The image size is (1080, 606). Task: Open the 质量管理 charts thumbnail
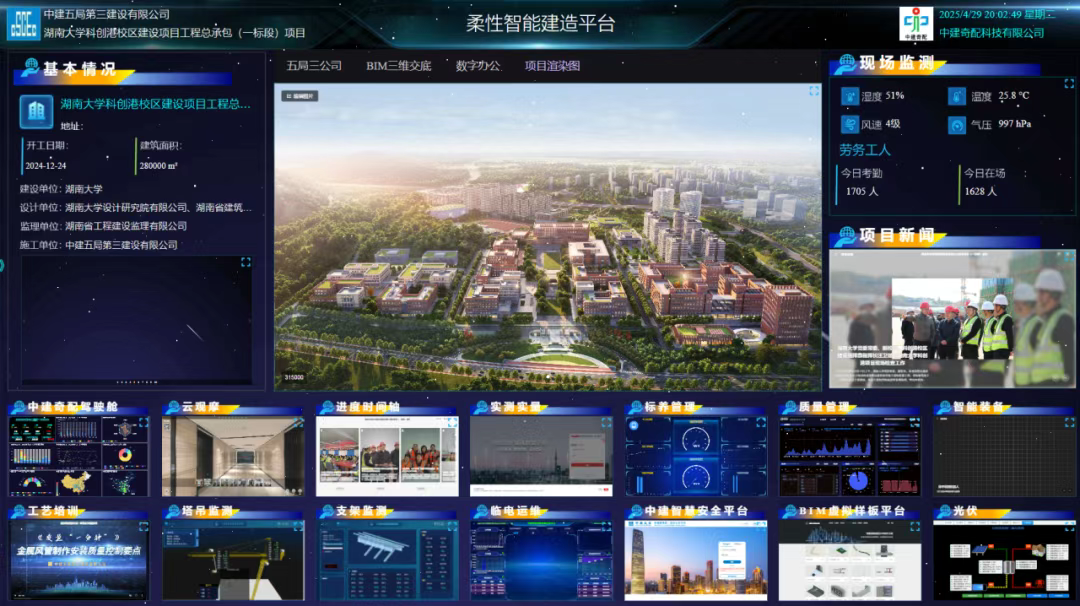coord(850,456)
